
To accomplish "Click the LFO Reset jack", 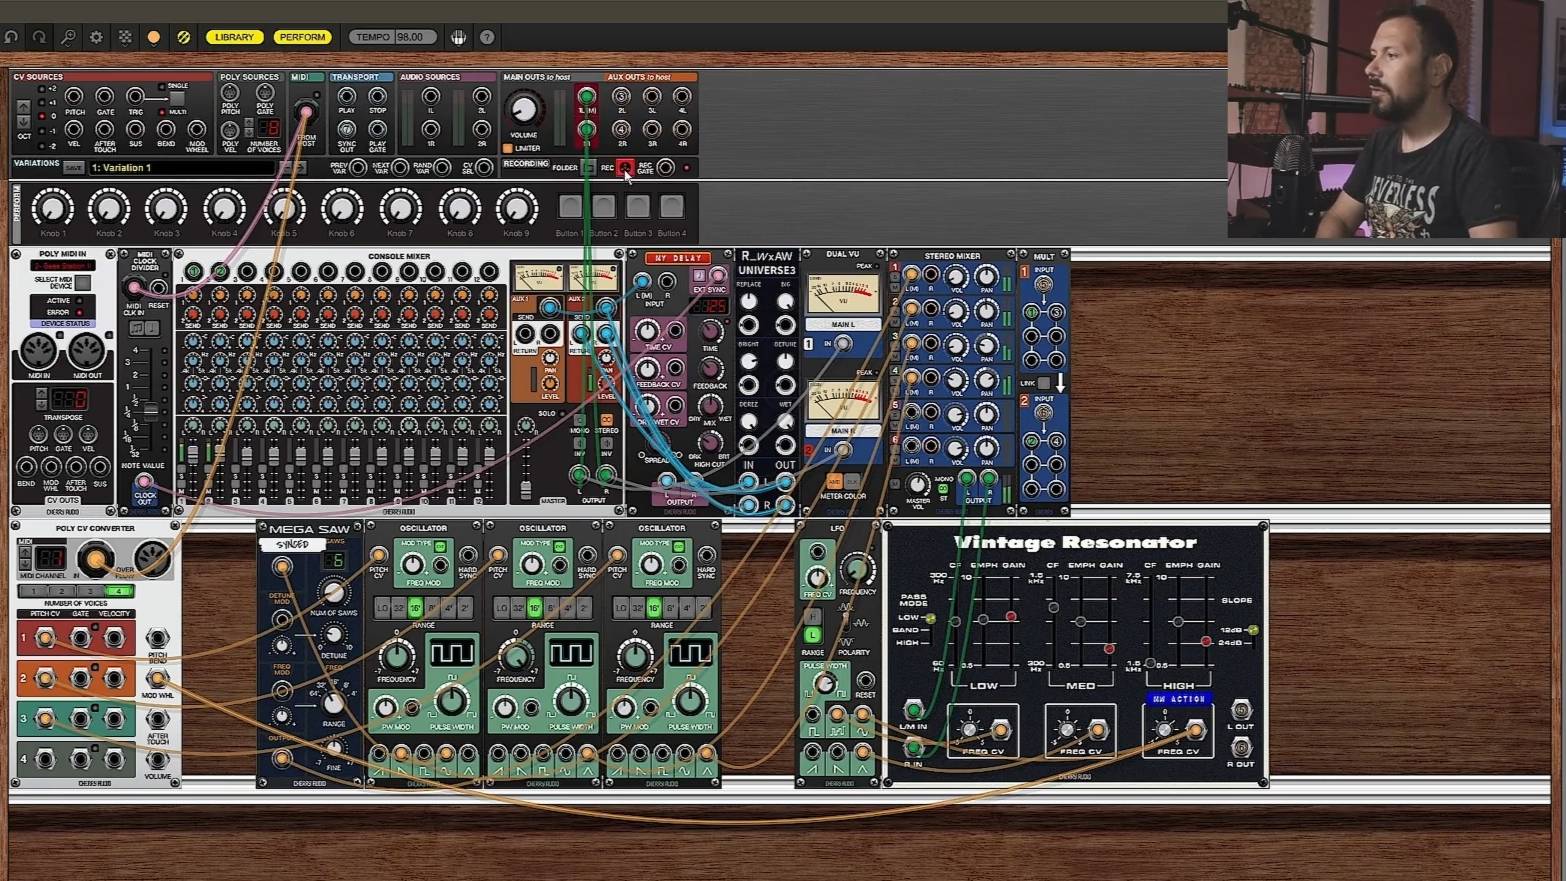I will click(866, 680).
